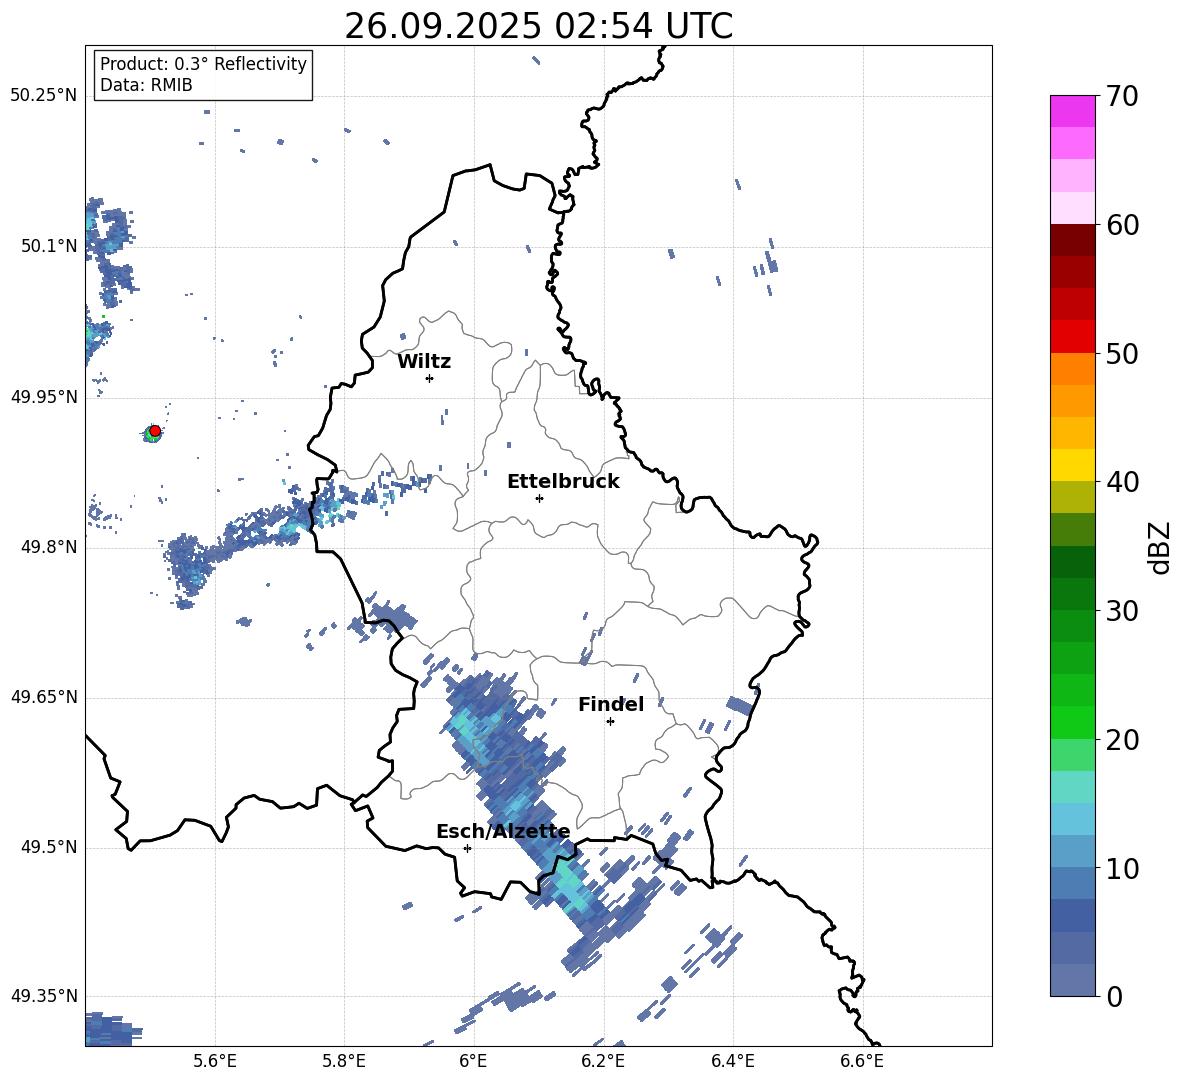The height and width of the screenshot is (1081, 1184).
Task: Click the bright green 20 dBZ colorbar segment
Action: pos(1072,722)
